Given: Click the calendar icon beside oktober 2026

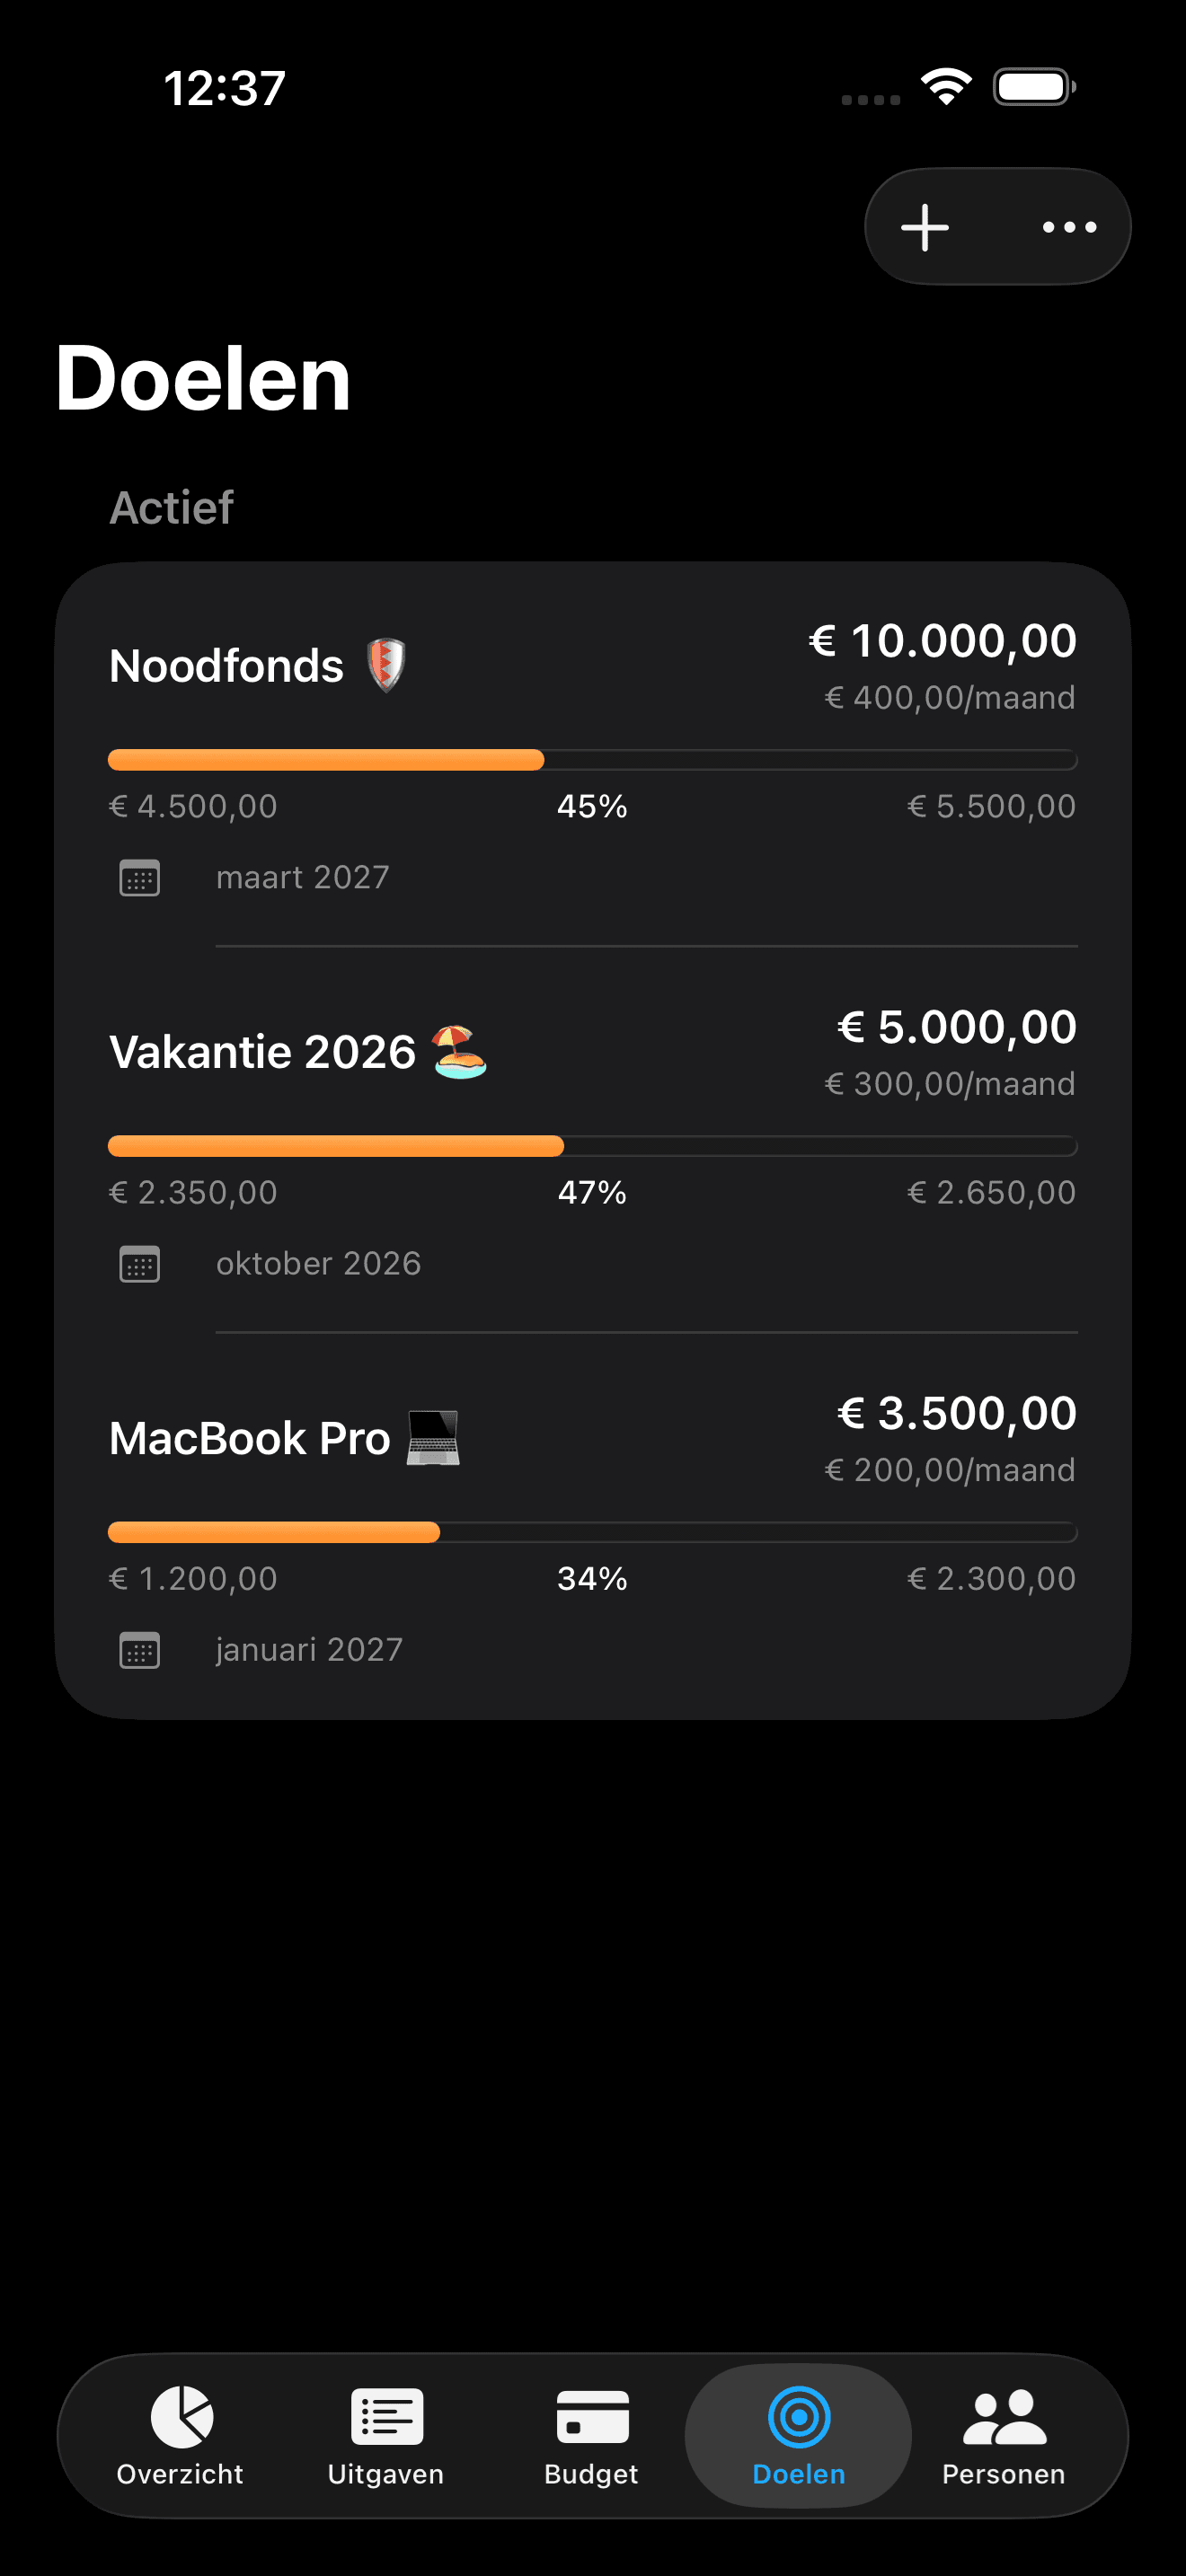Looking at the screenshot, I should [x=140, y=1264].
